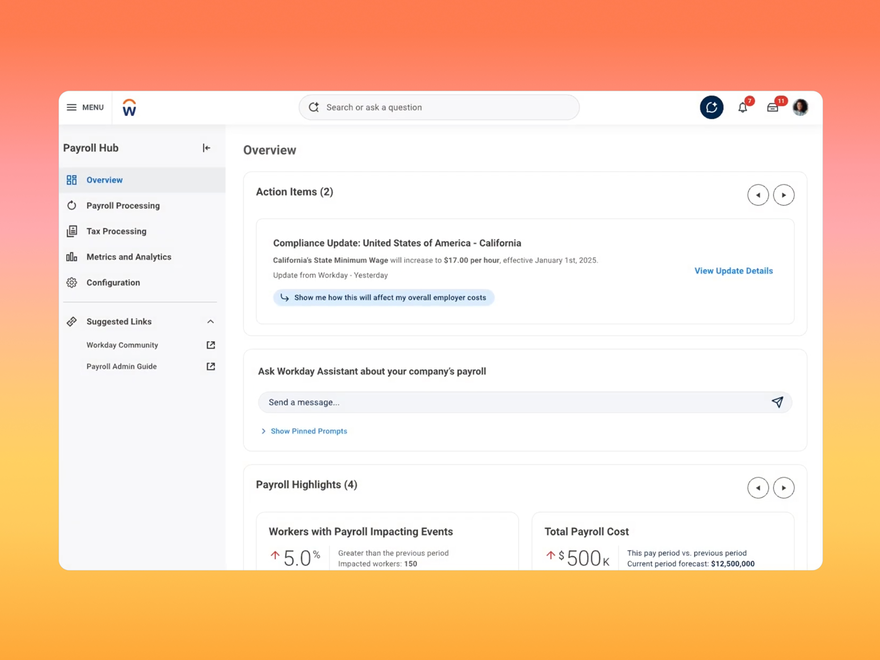Click the View Update Details link
Viewport: 880px width, 660px height.
pos(733,270)
